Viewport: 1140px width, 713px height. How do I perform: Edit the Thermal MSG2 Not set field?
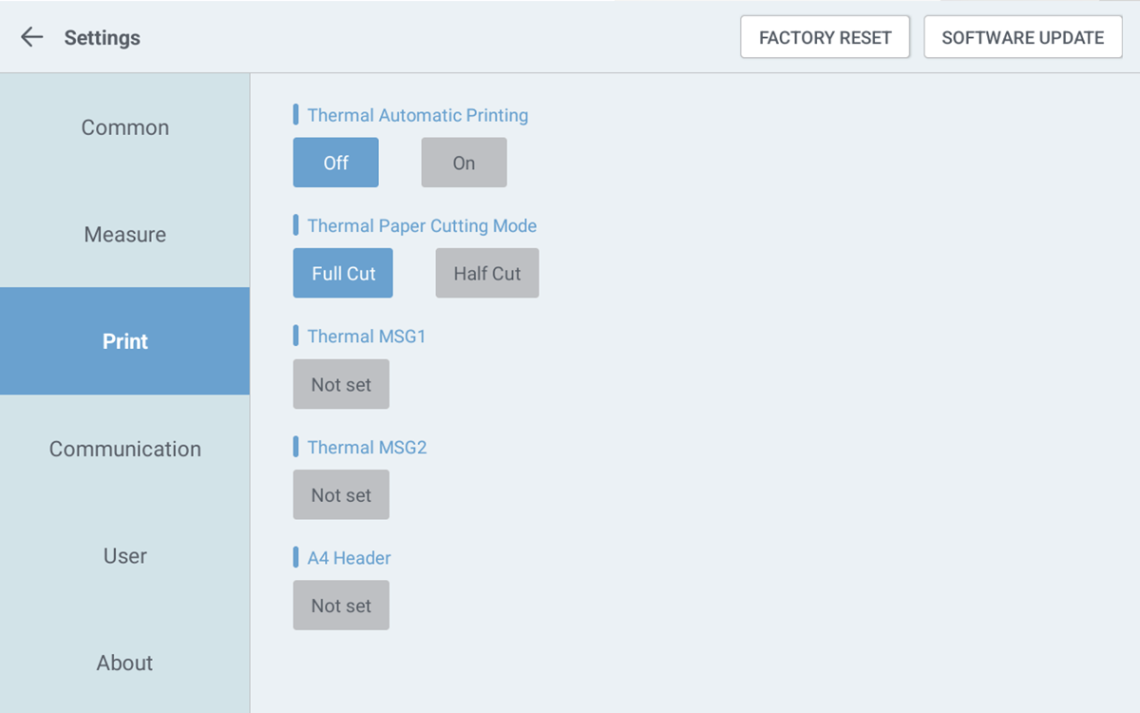pos(341,495)
